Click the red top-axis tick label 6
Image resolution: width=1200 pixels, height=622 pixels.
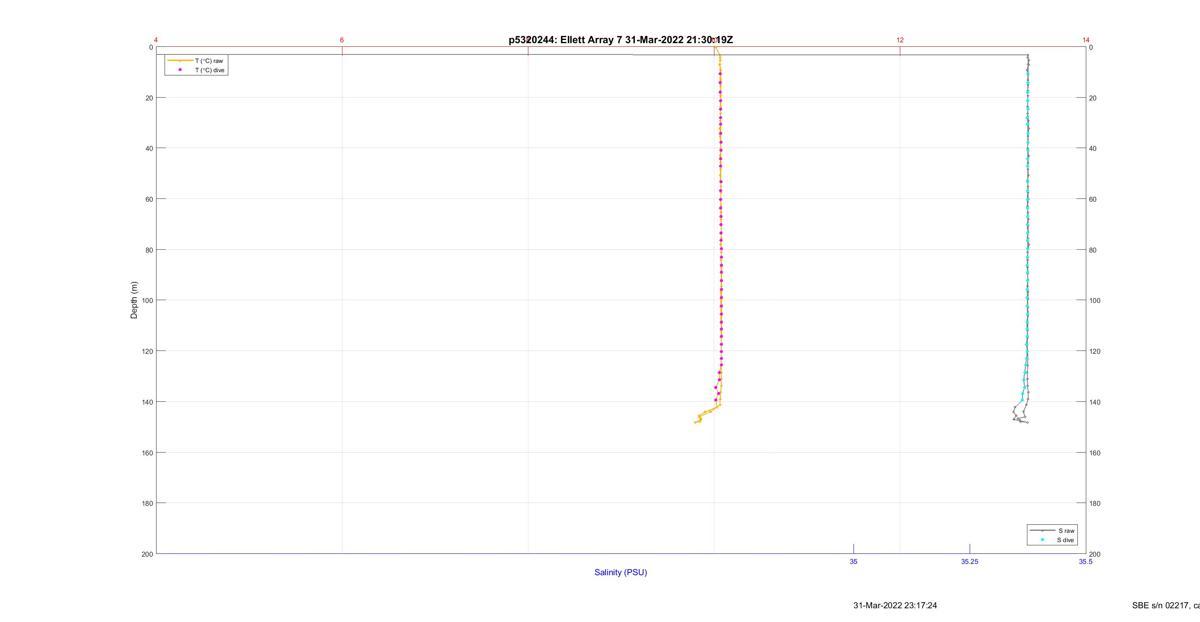[x=342, y=40]
